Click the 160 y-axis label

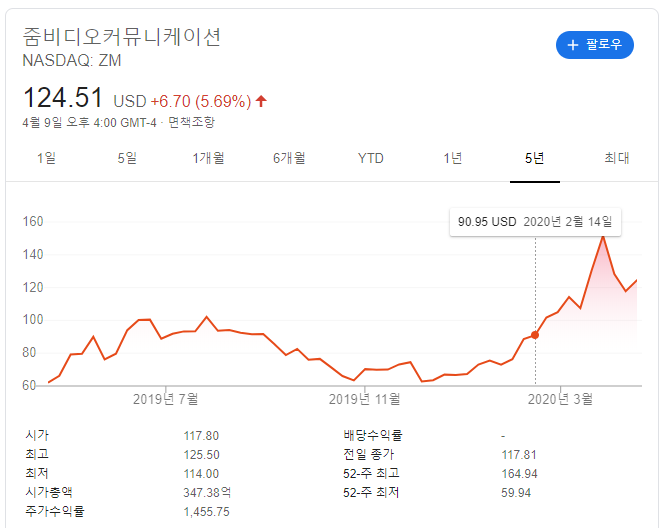(x=33, y=221)
